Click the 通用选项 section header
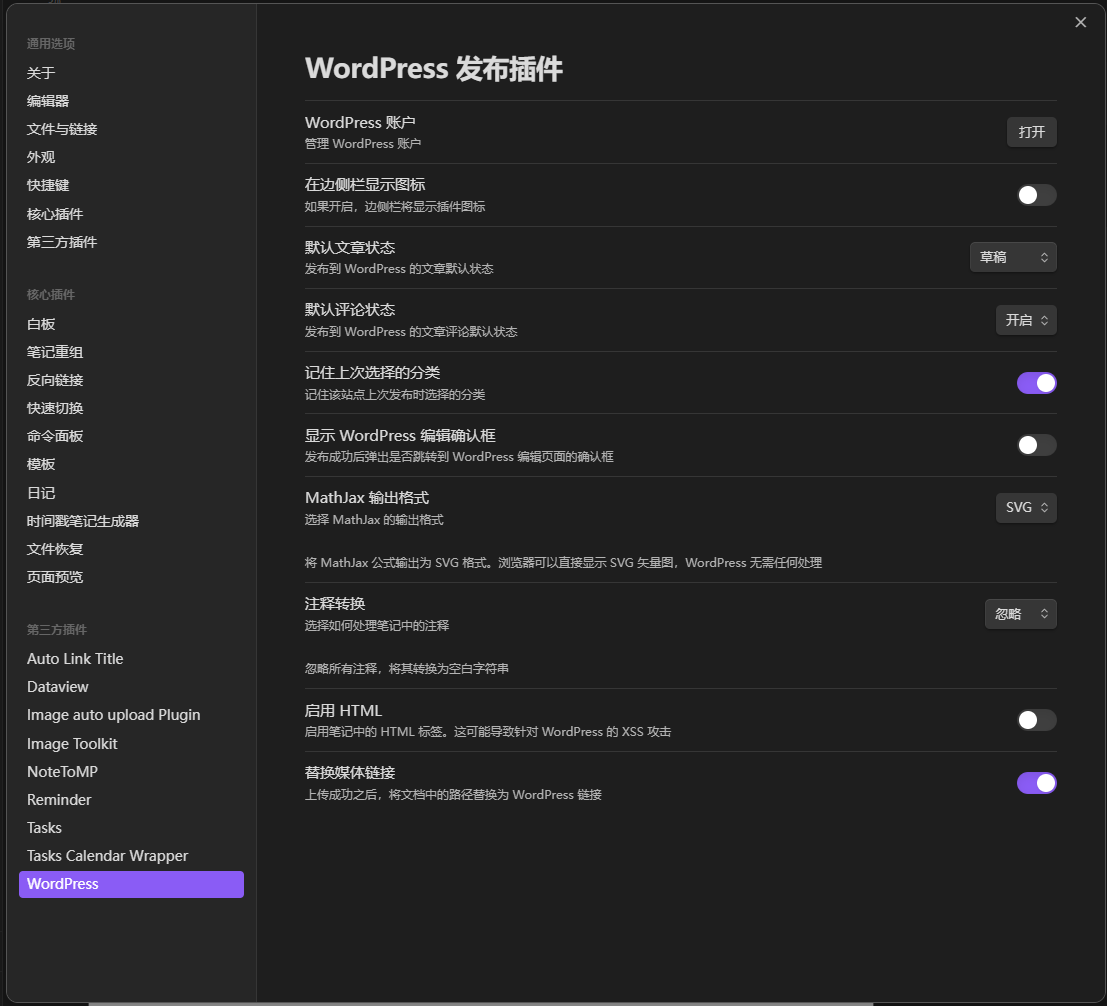 click(51, 44)
